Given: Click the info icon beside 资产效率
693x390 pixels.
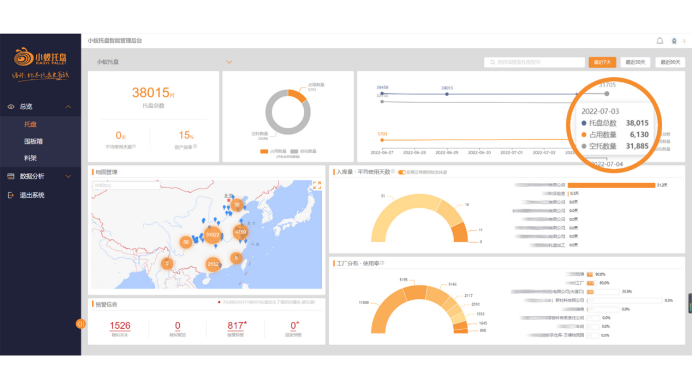Looking at the screenshot, I should 195,146.
